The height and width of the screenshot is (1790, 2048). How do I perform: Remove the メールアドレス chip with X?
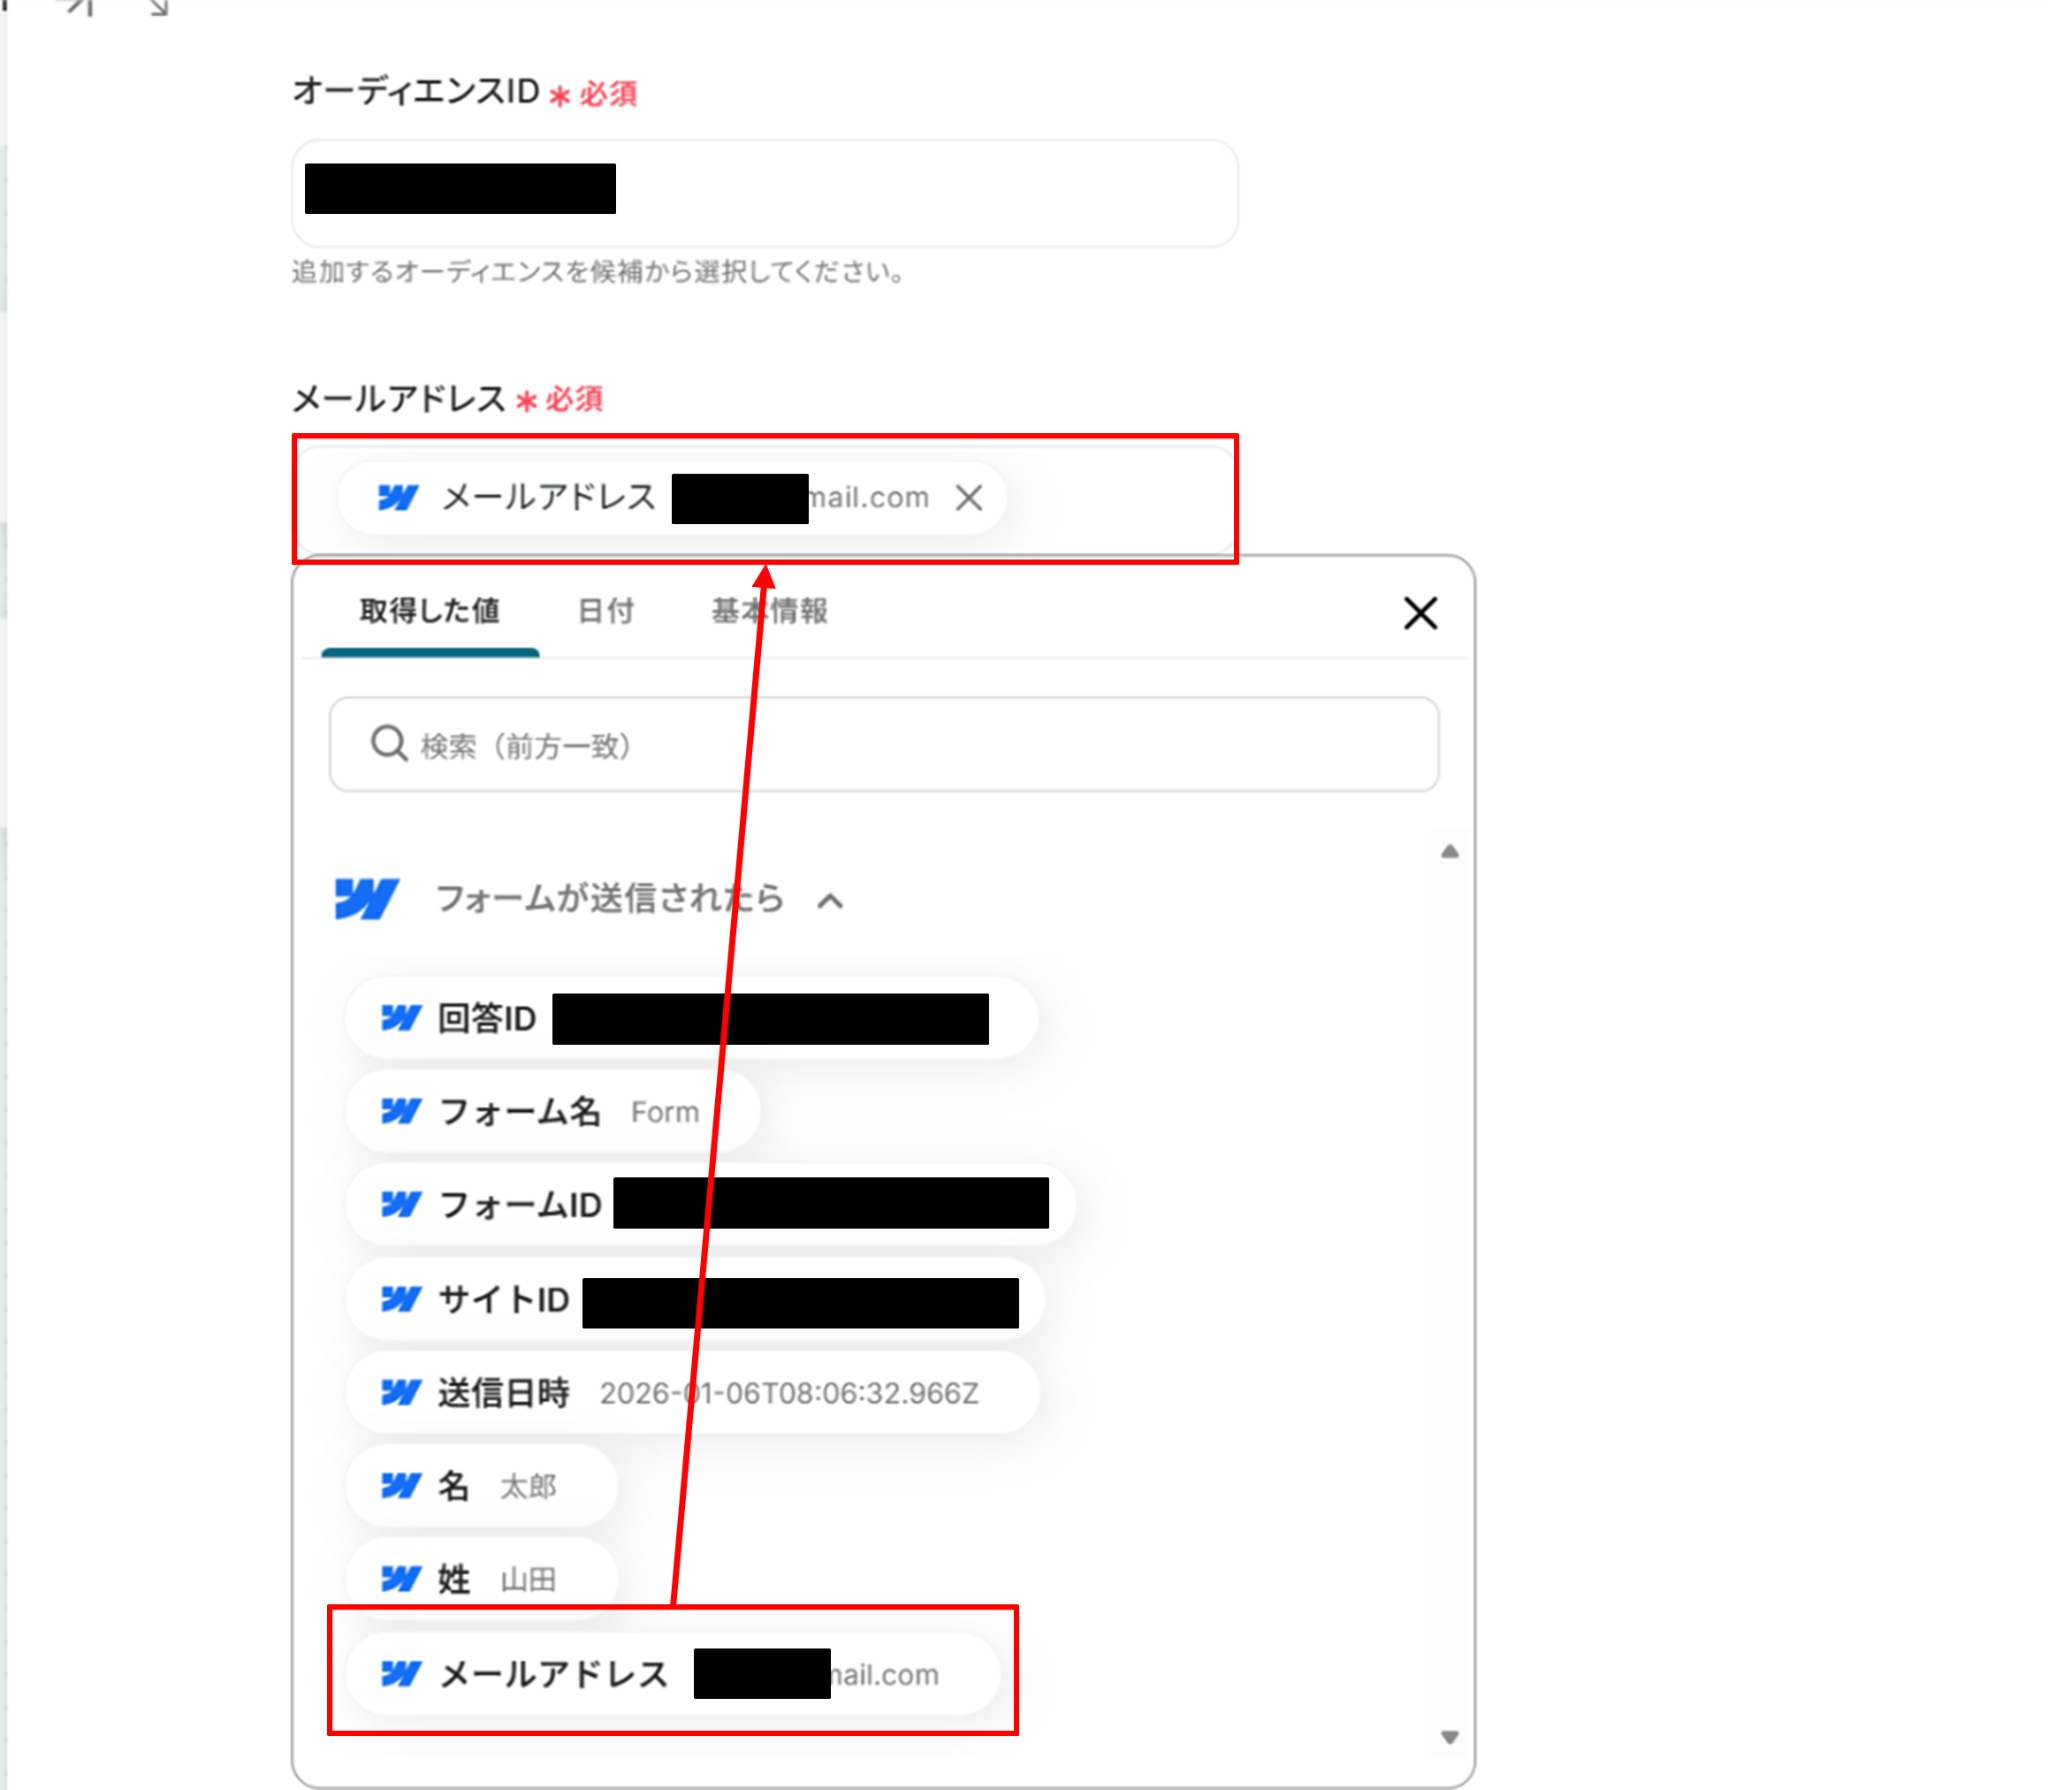(968, 497)
